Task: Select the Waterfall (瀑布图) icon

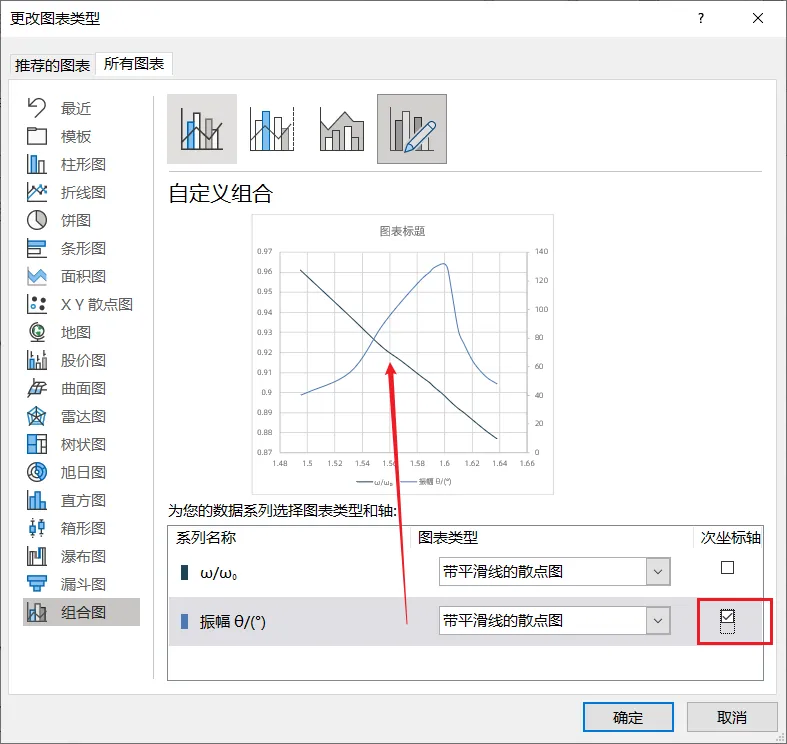Action: (x=37, y=556)
